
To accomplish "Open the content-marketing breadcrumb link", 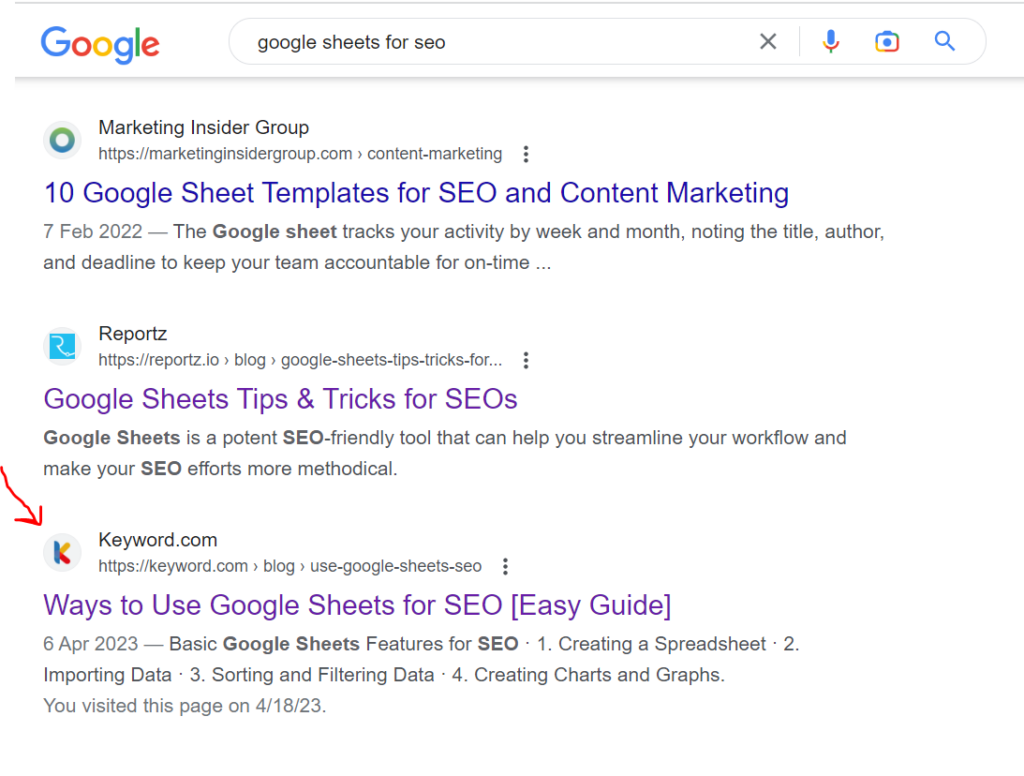I will (434, 154).
